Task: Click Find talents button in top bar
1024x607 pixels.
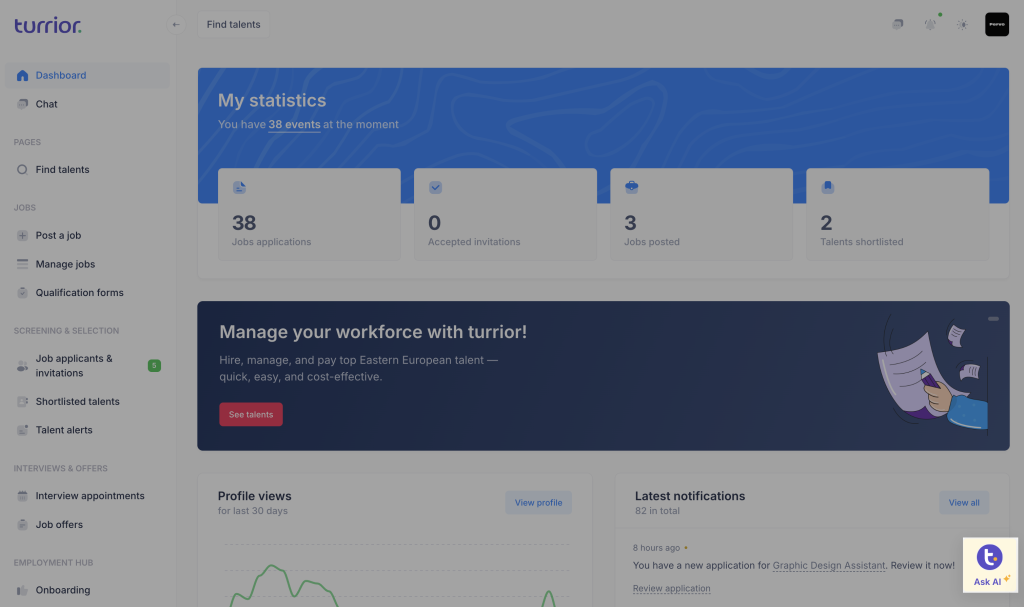Action: tap(233, 25)
